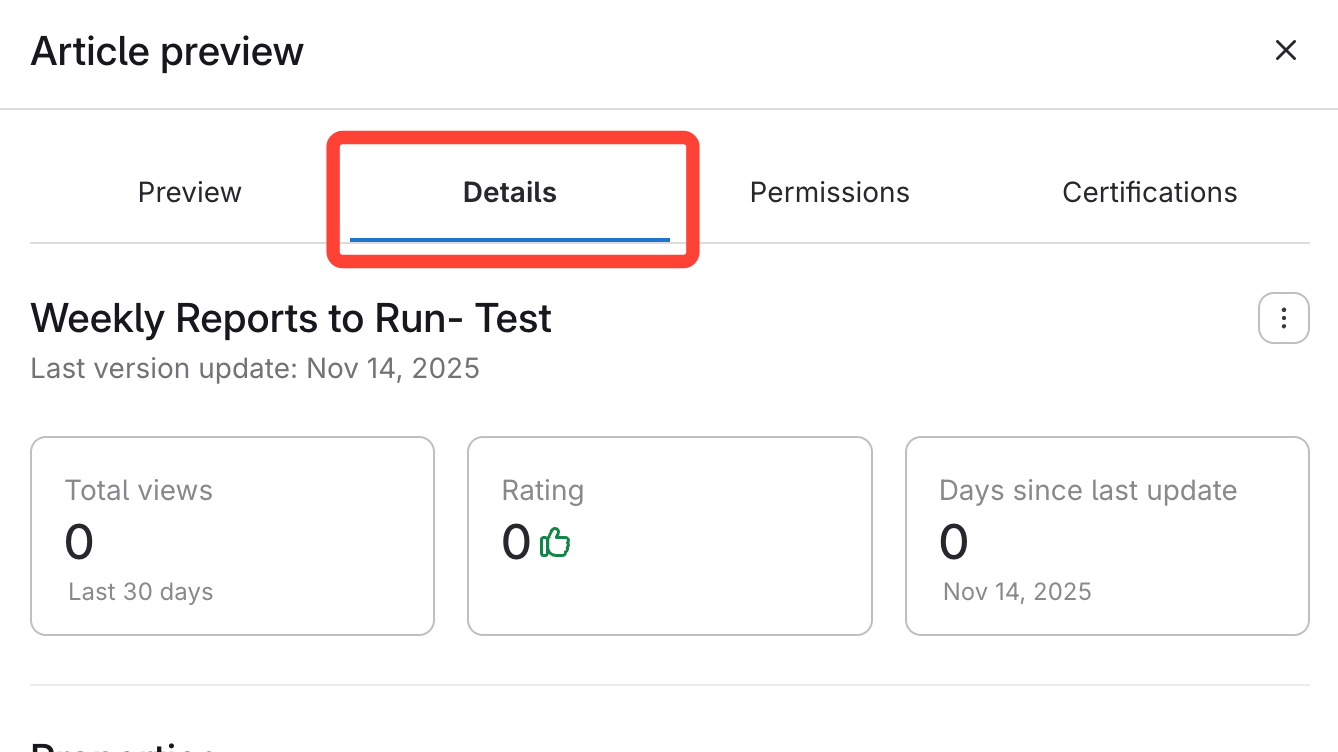
Task: Click the Total views count value
Action: (x=79, y=543)
